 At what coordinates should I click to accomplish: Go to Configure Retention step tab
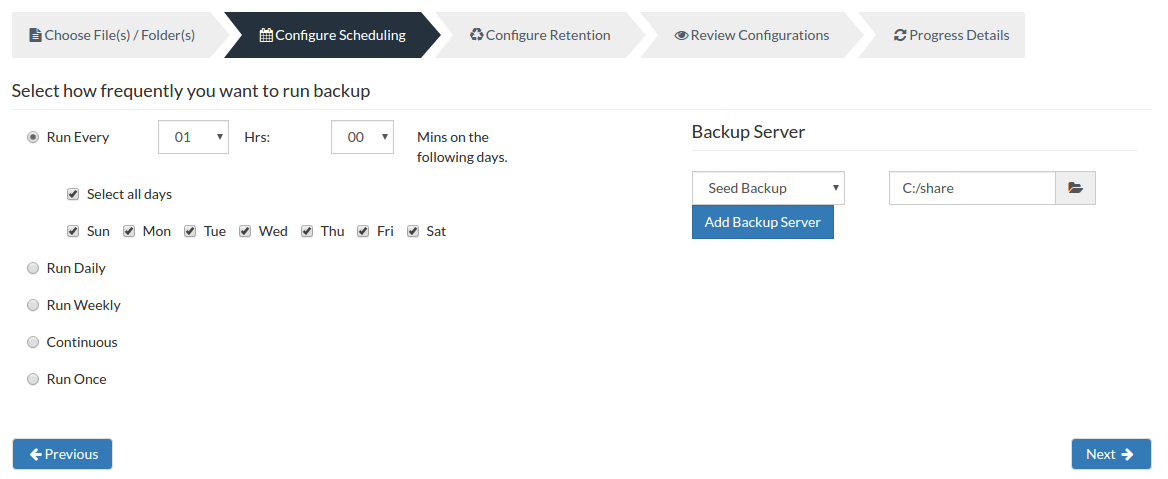[x=540, y=35]
